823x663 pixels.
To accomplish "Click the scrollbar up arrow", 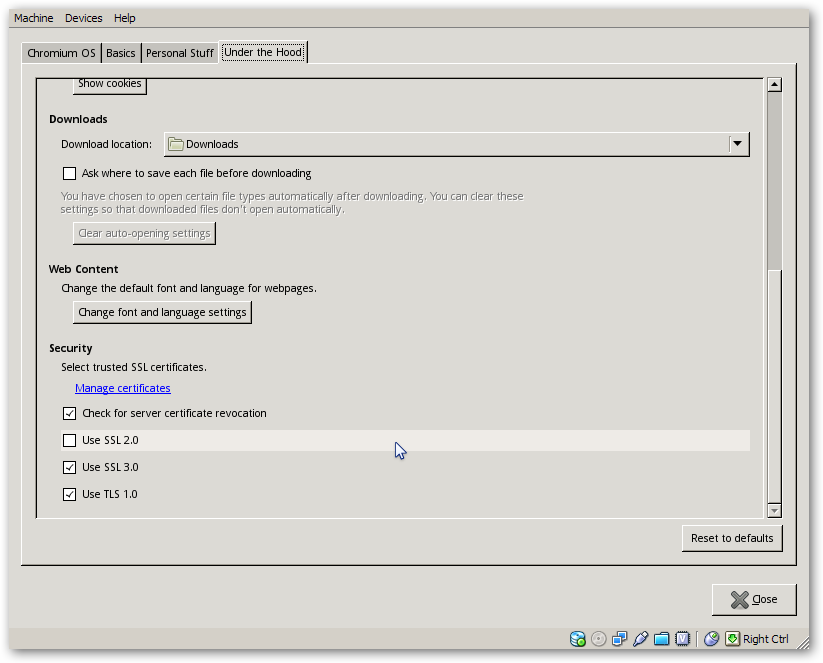I will [774, 85].
